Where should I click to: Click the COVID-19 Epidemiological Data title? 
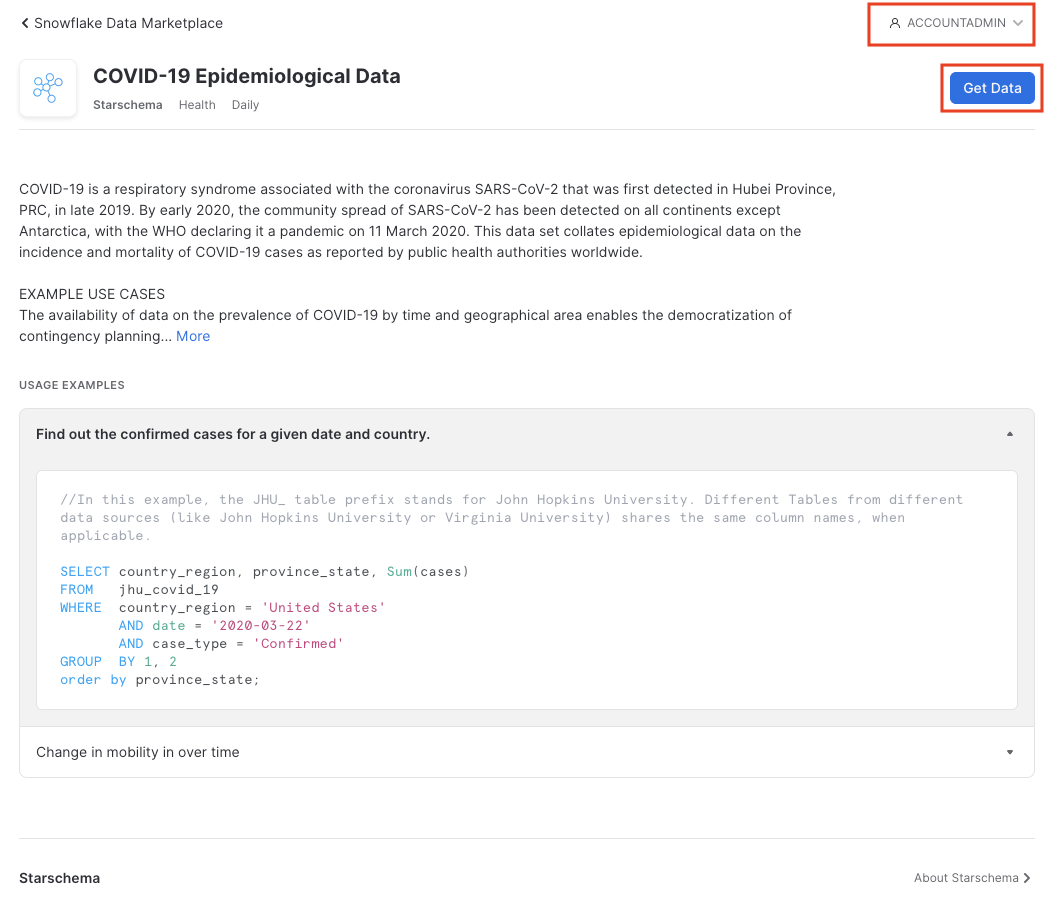pos(246,76)
